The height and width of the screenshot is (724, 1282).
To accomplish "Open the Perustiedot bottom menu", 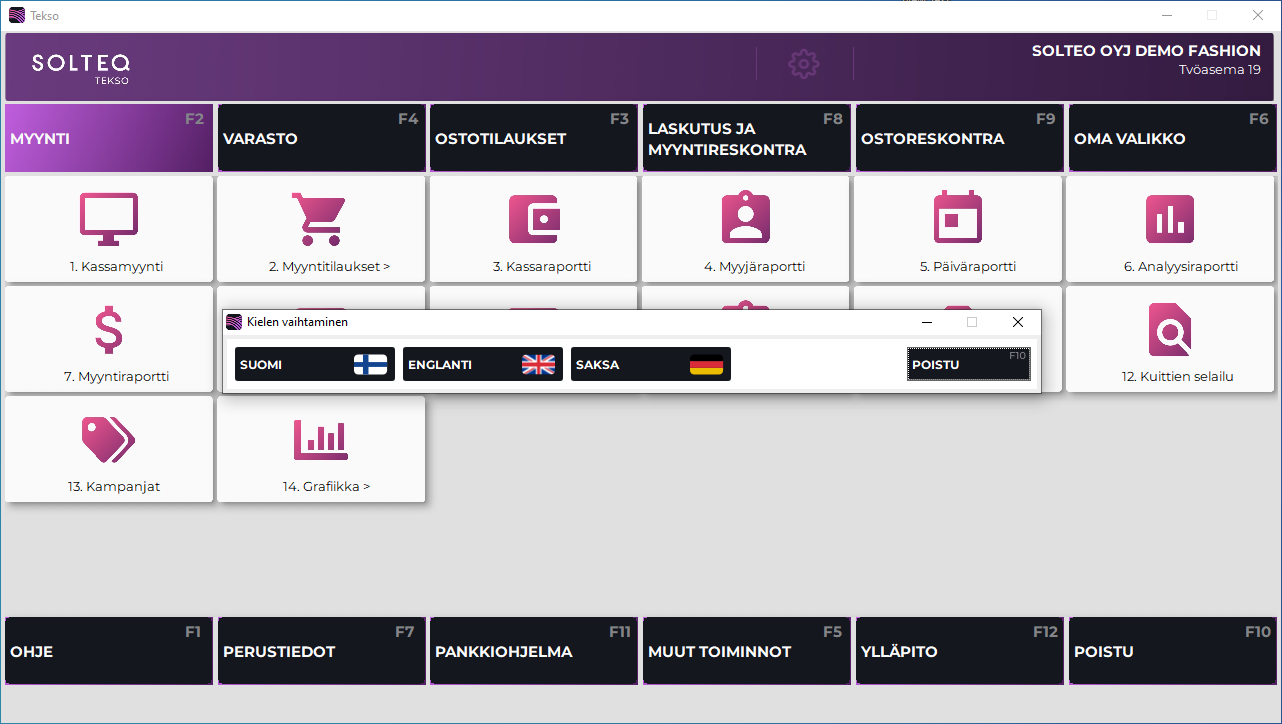I will coord(320,651).
